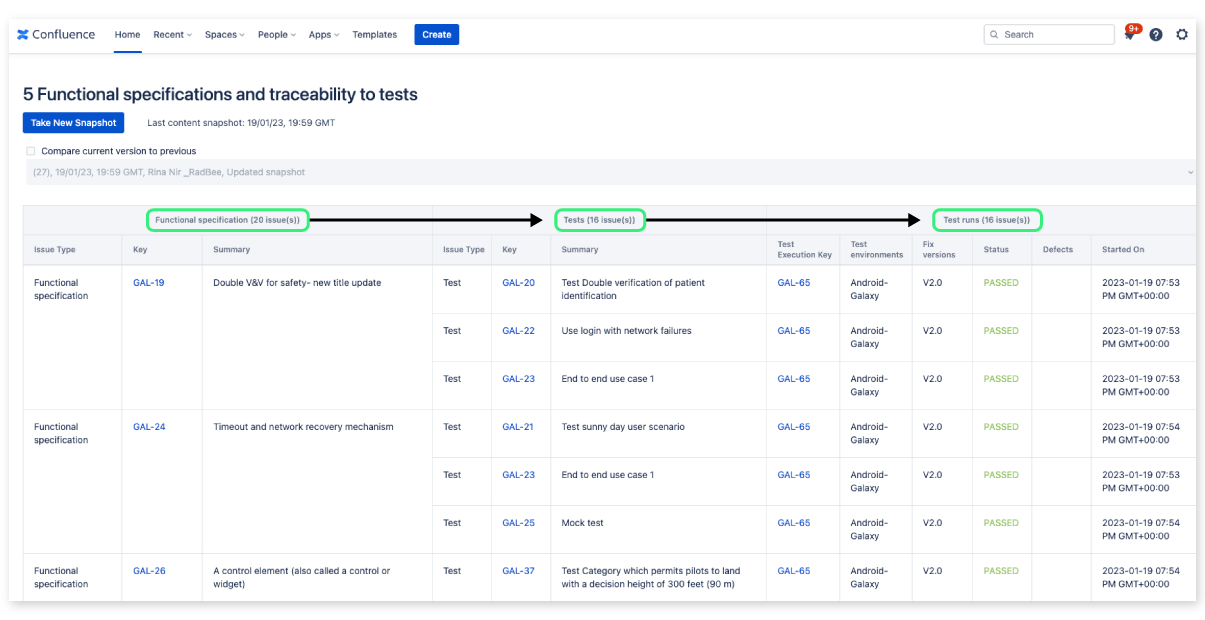Open the settings gear icon
Viewport: 1205px width, 620px height.
(x=1182, y=34)
